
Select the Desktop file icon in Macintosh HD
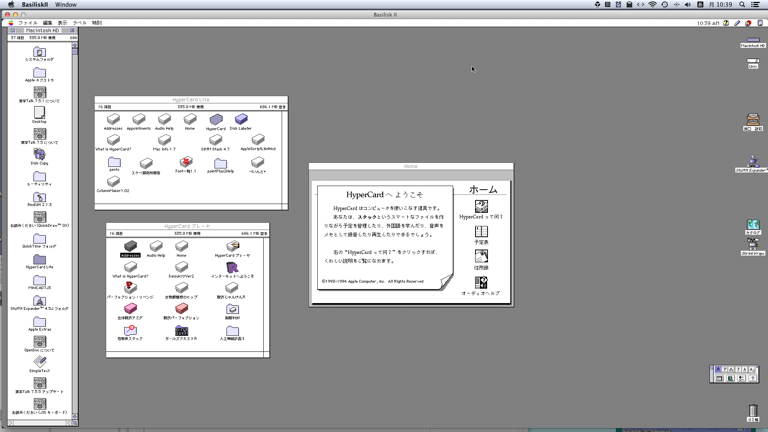click(40, 113)
